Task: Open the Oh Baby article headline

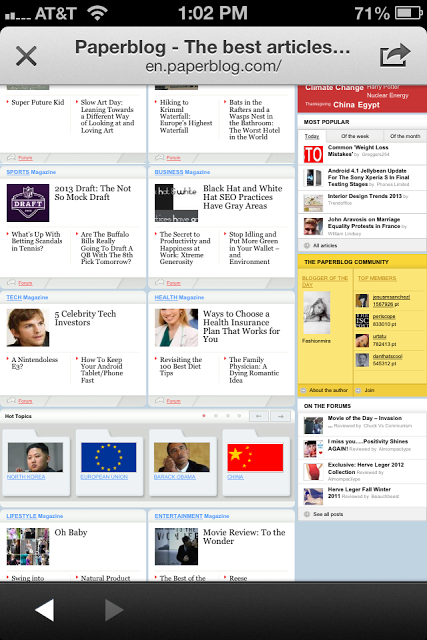Action: pyautogui.click(x=71, y=533)
